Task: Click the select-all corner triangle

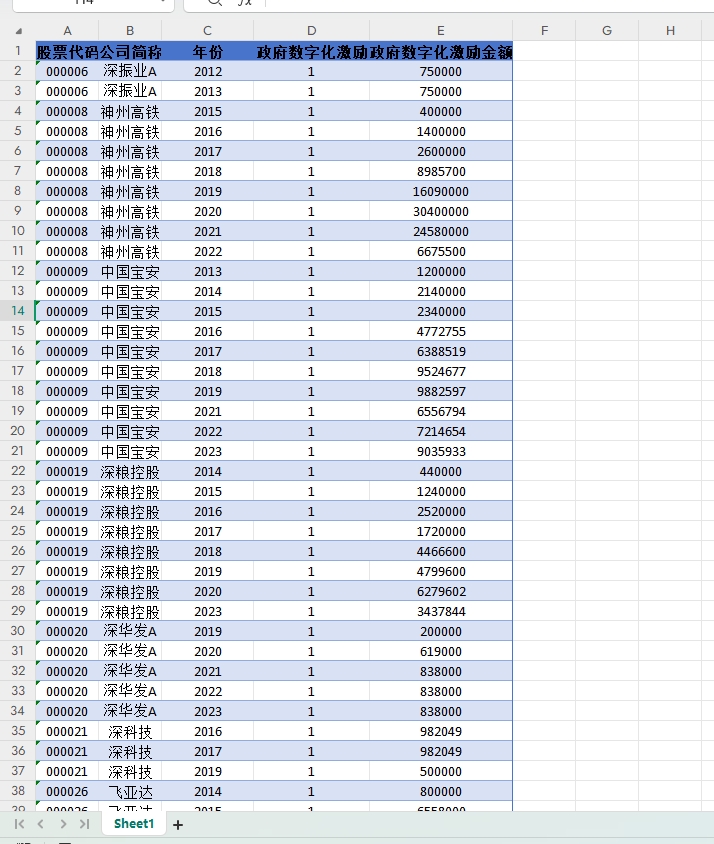Action: [x=19, y=31]
